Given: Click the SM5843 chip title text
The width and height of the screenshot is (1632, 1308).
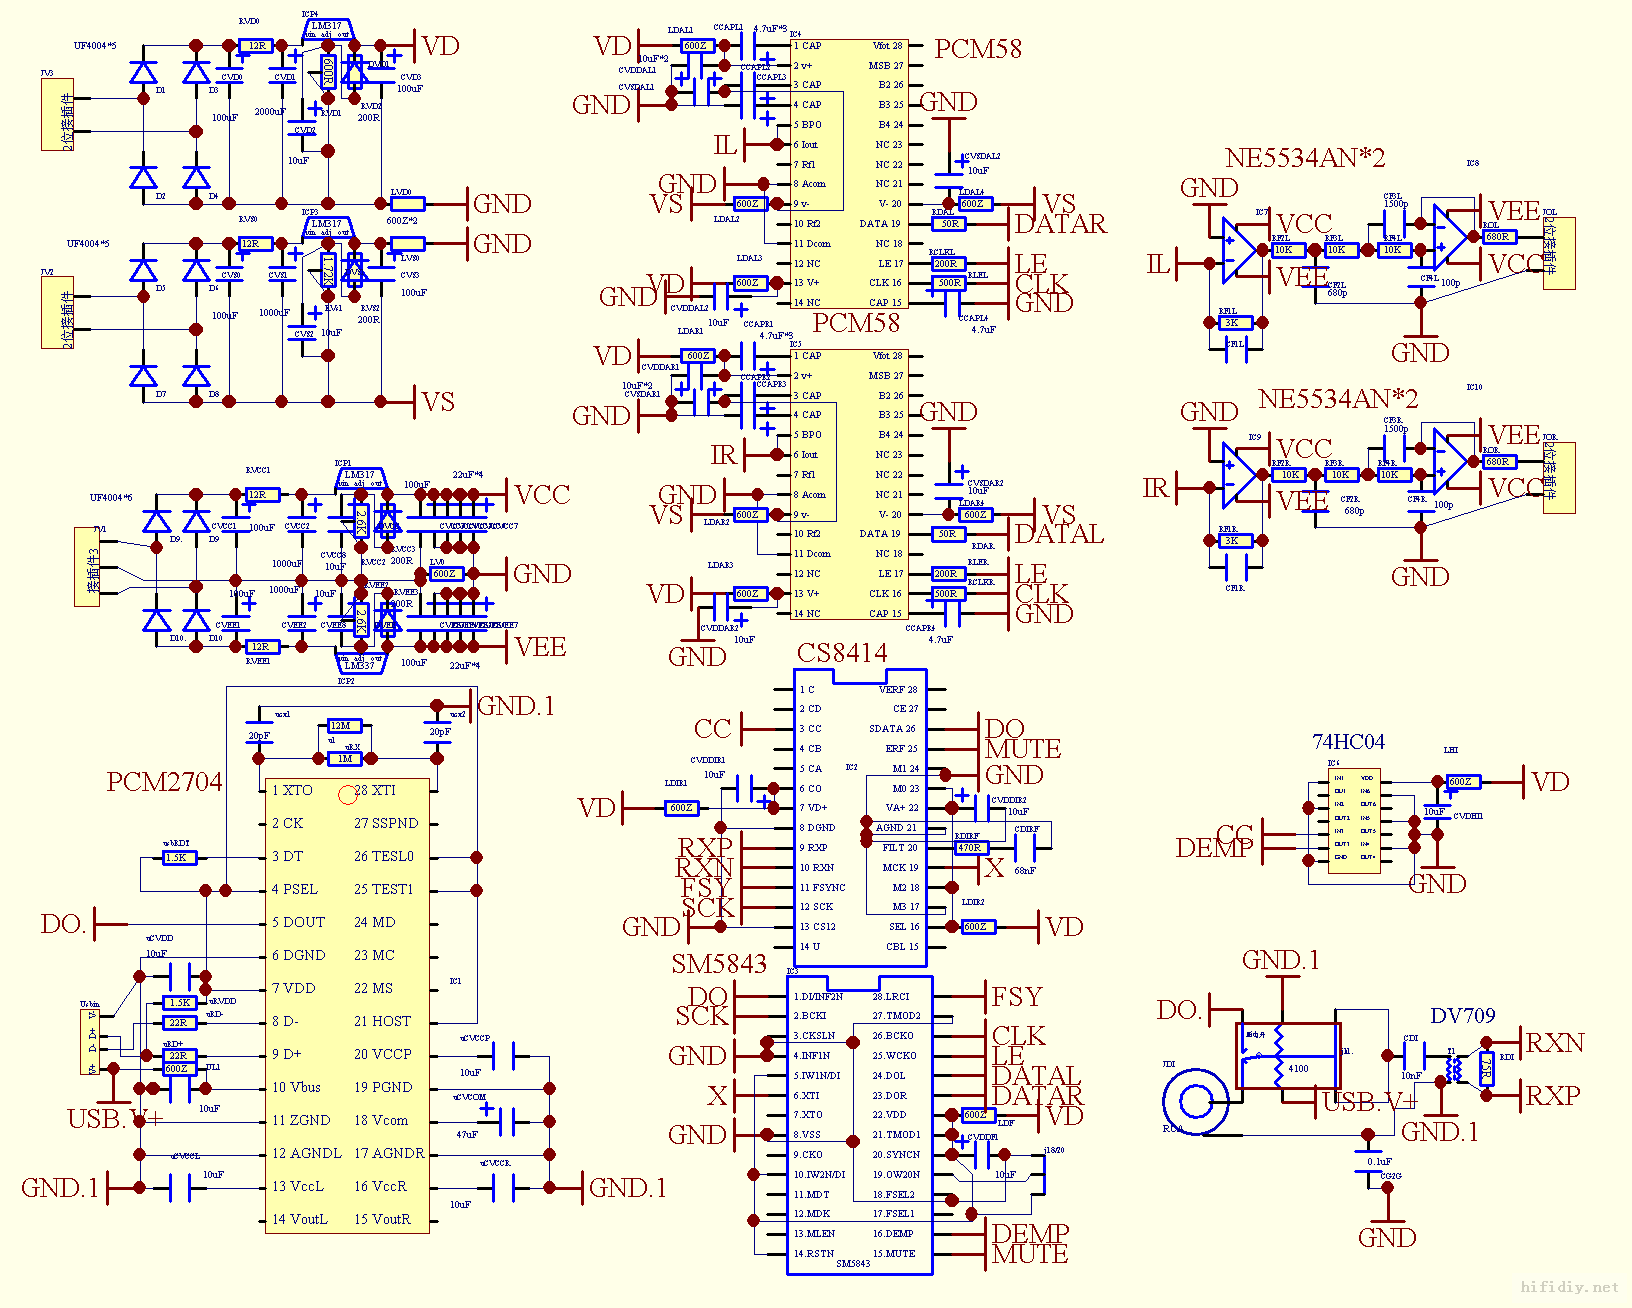Looking at the screenshot, I should click(718, 964).
